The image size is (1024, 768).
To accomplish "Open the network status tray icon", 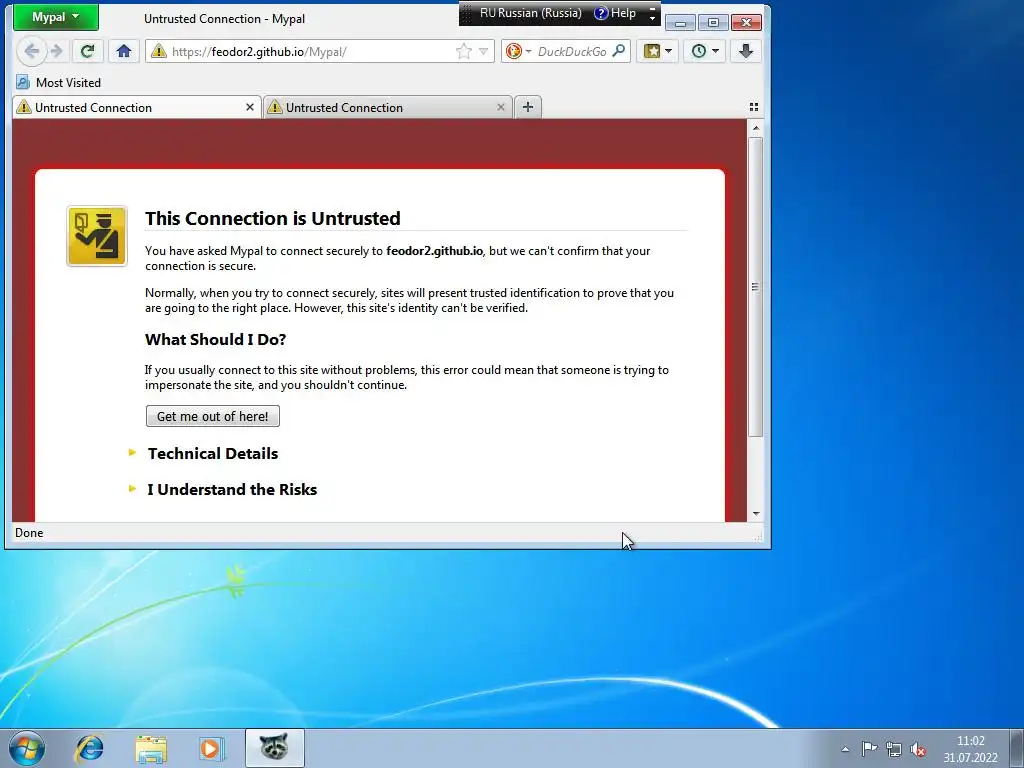I will (x=893, y=749).
